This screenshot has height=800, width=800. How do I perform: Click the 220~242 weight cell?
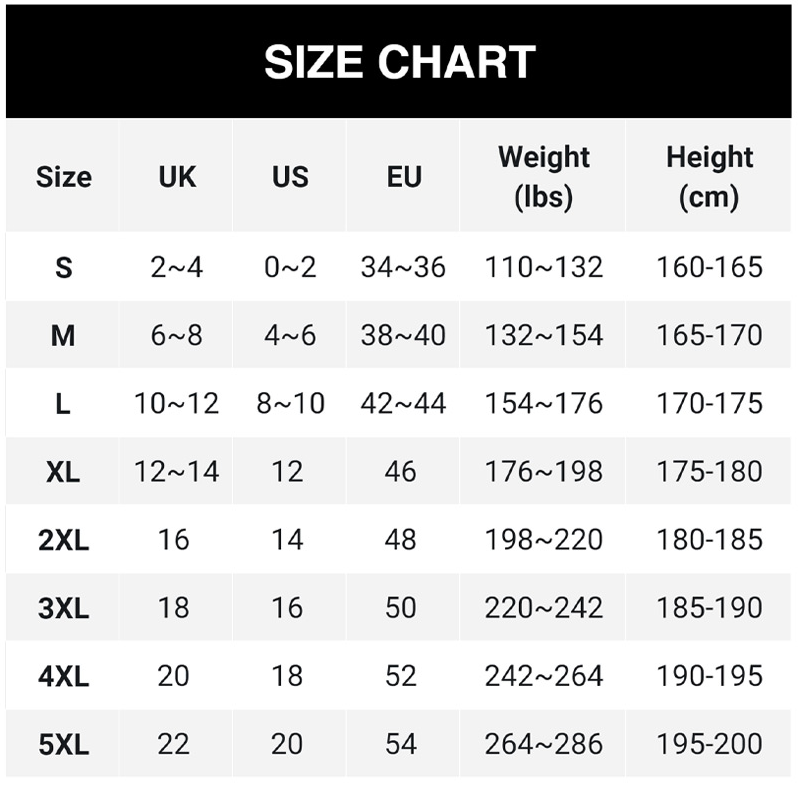tap(544, 608)
